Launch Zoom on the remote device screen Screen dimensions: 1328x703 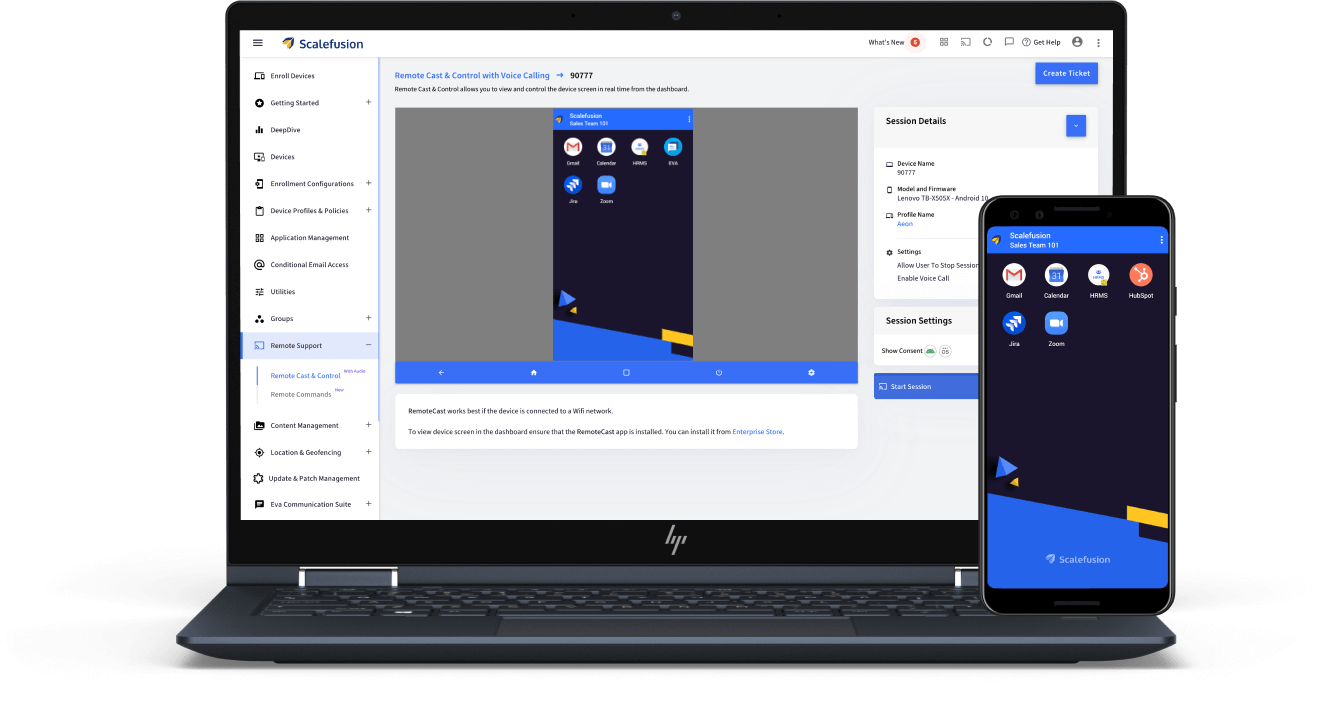pyautogui.click(x=604, y=185)
